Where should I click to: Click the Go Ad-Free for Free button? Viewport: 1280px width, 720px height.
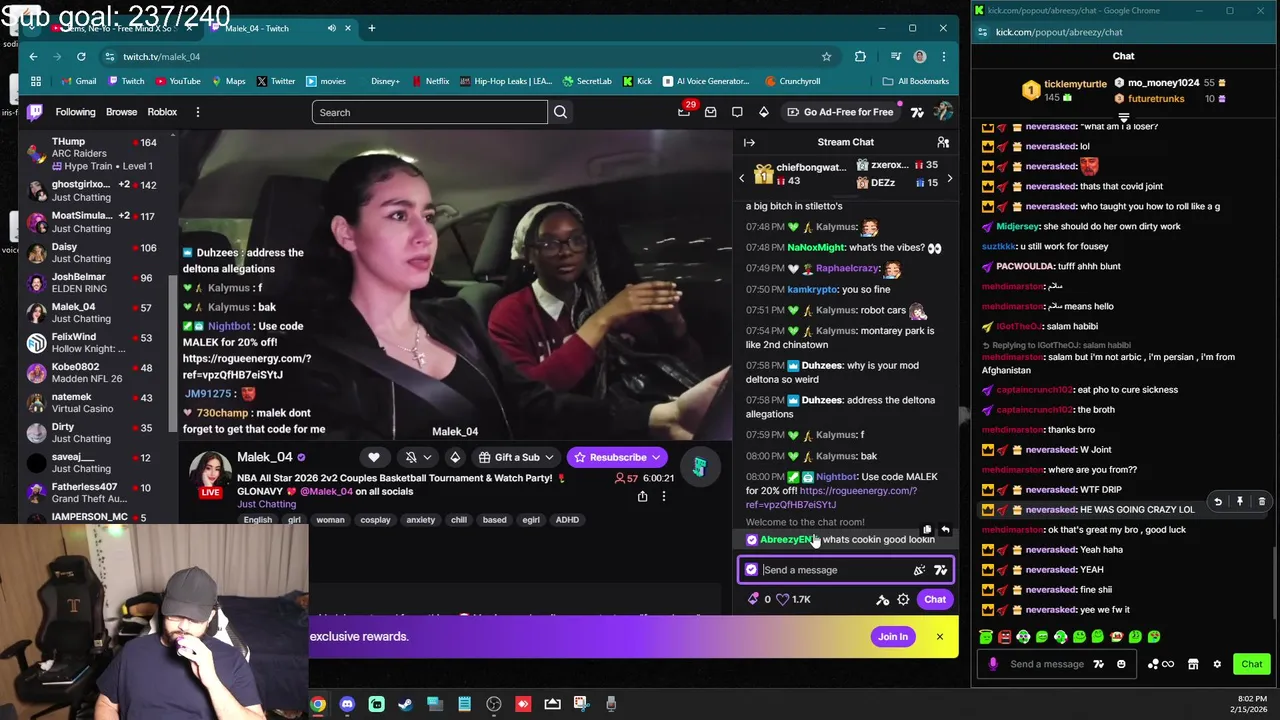click(840, 112)
